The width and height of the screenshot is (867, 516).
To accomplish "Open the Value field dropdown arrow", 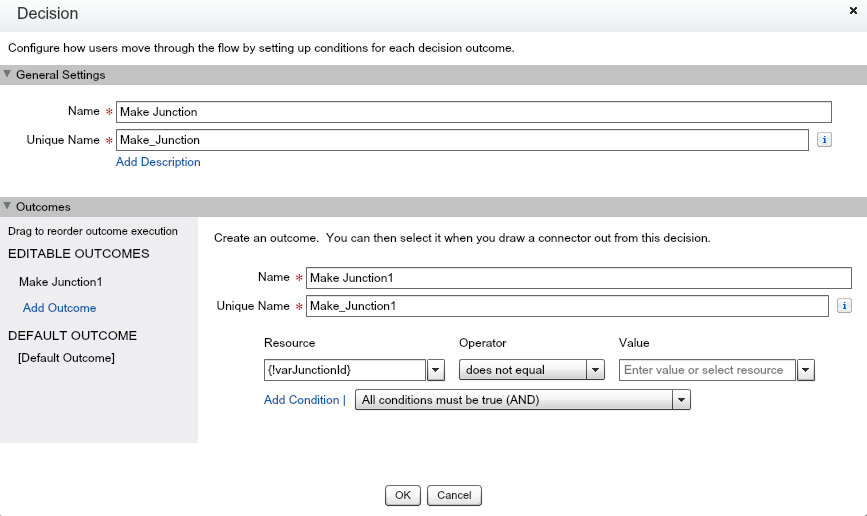I will [x=806, y=370].
